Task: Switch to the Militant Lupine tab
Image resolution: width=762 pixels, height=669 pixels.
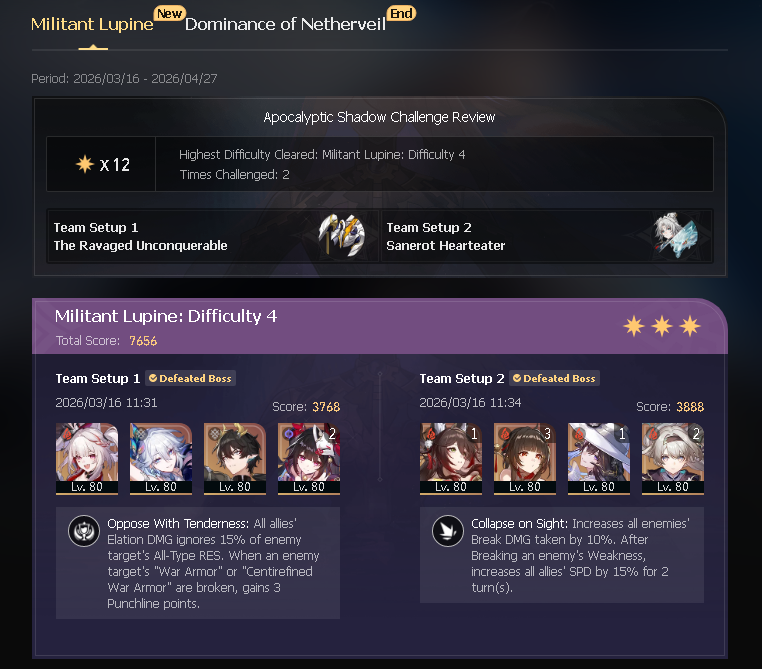Action: pos(92,24)
